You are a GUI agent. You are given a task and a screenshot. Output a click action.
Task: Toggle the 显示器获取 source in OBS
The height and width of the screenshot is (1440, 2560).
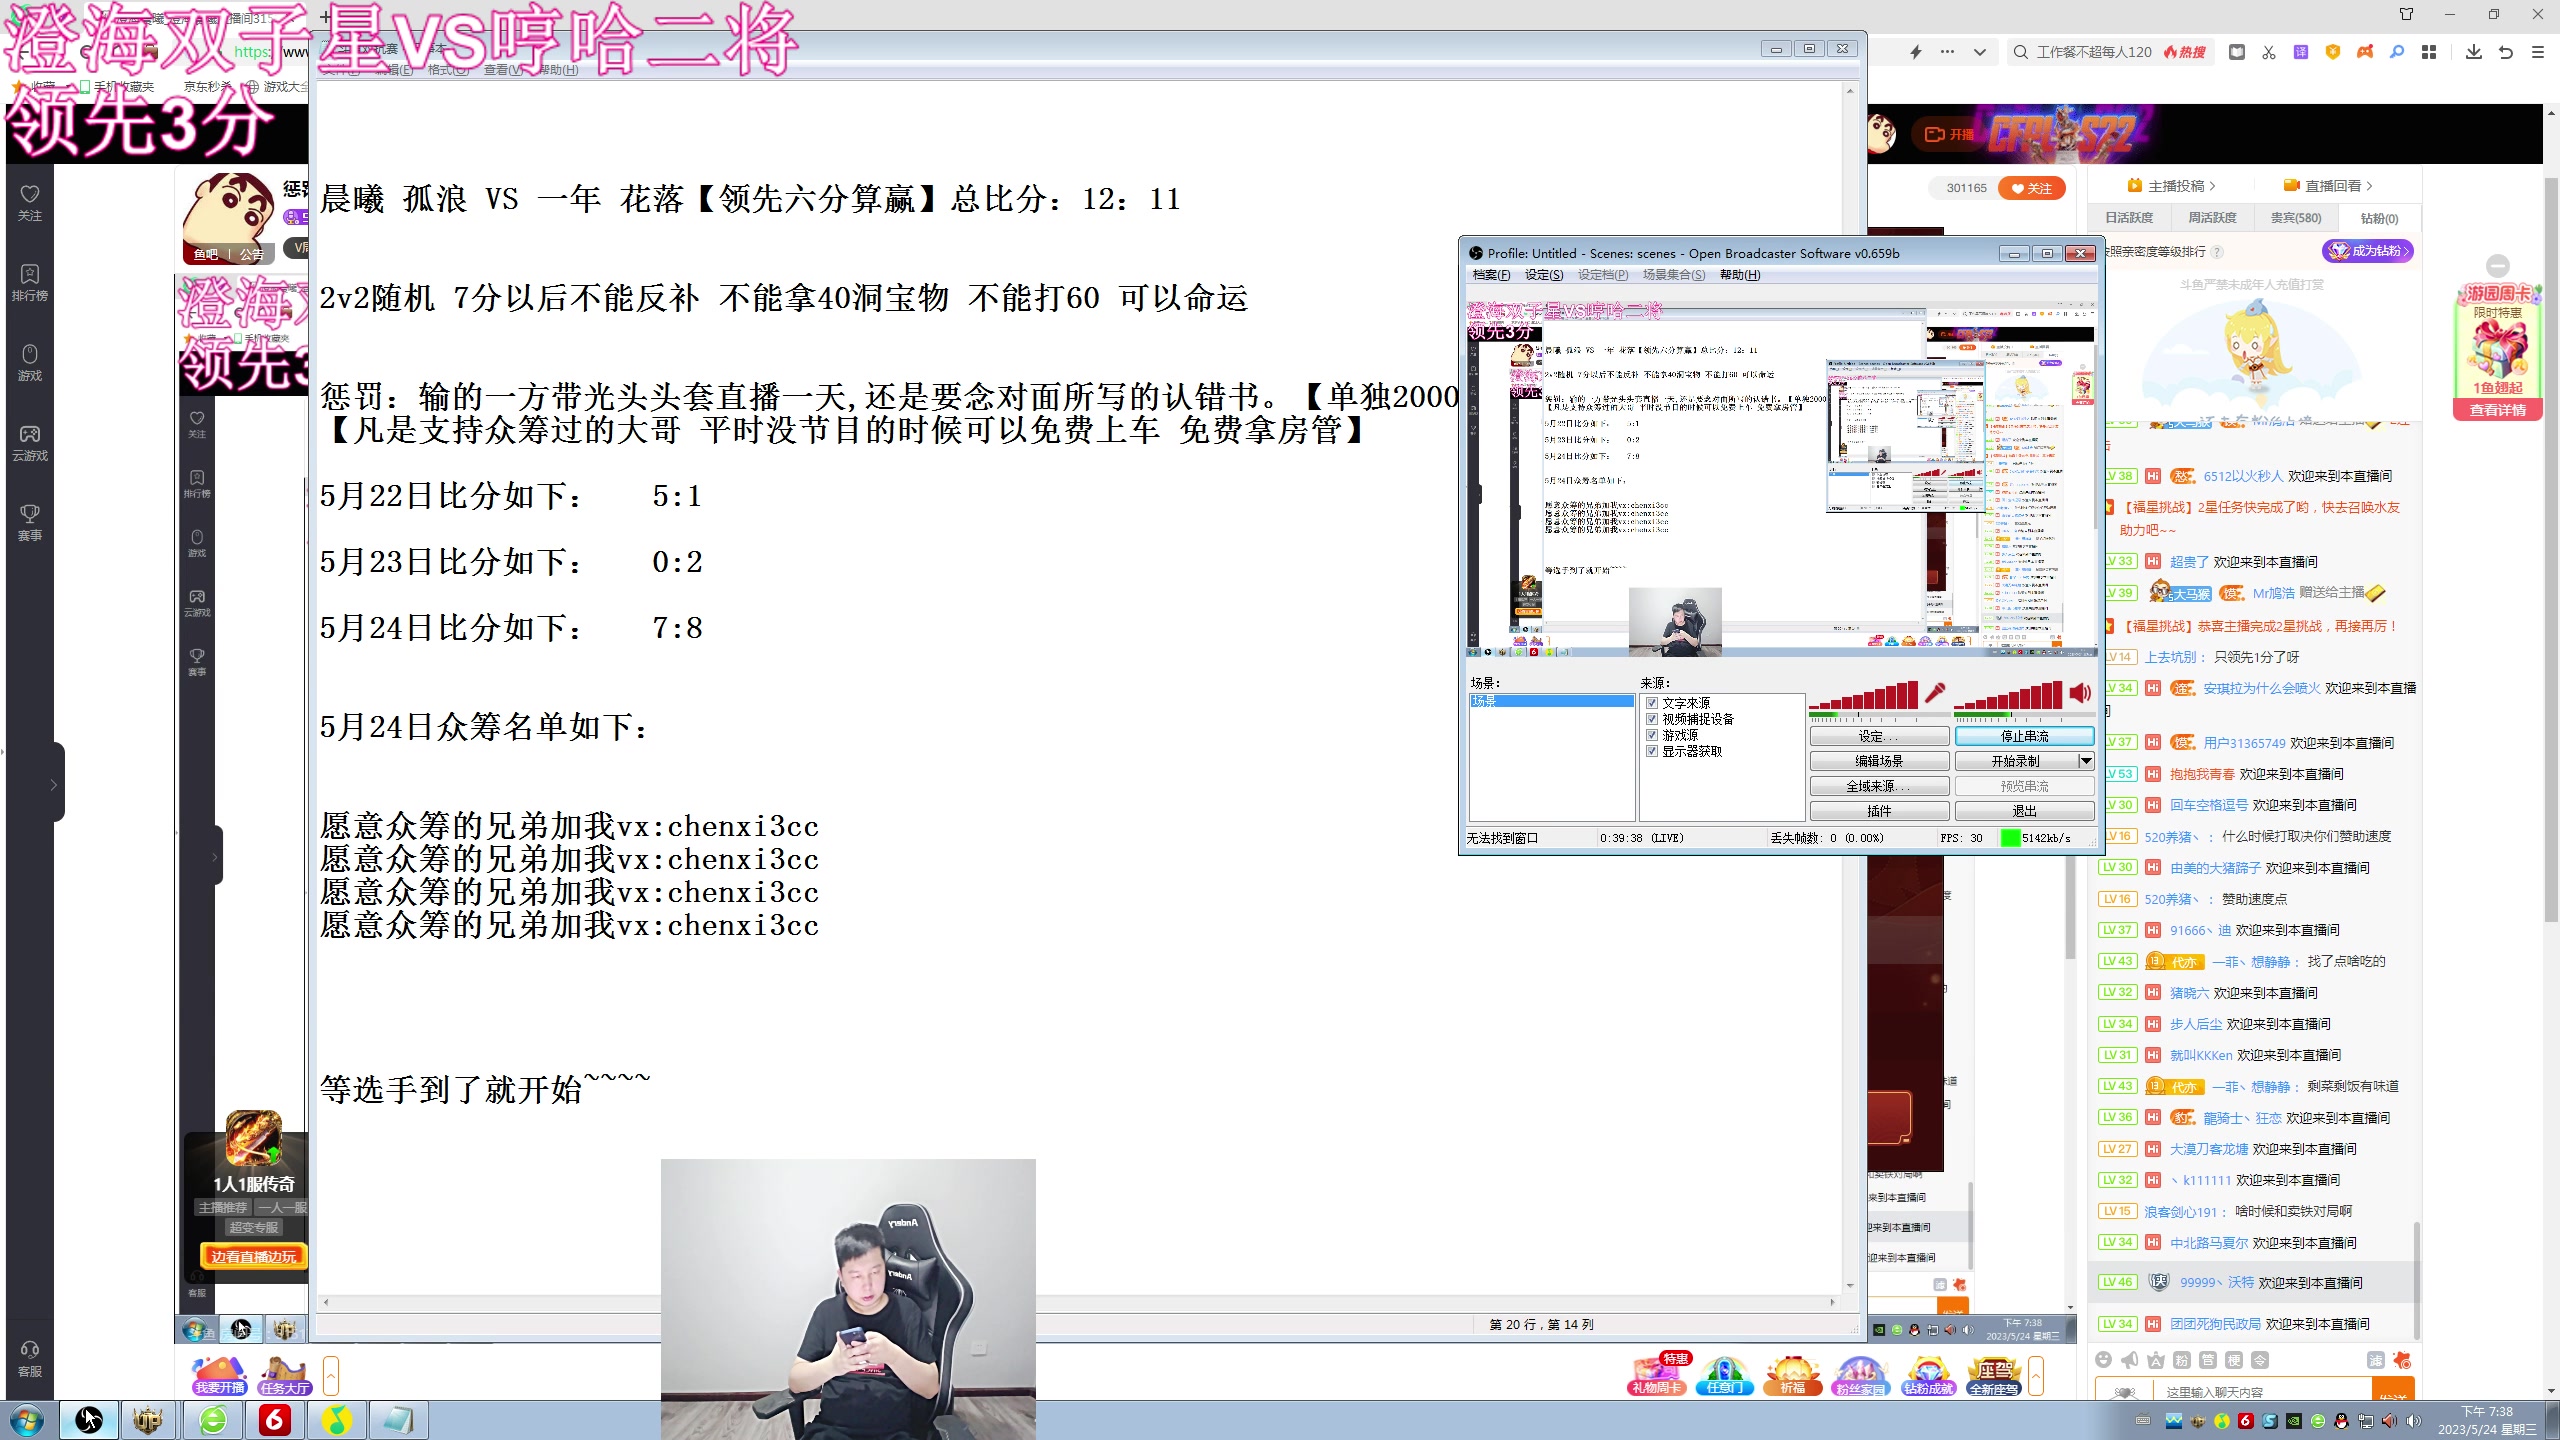(1653, 751)
